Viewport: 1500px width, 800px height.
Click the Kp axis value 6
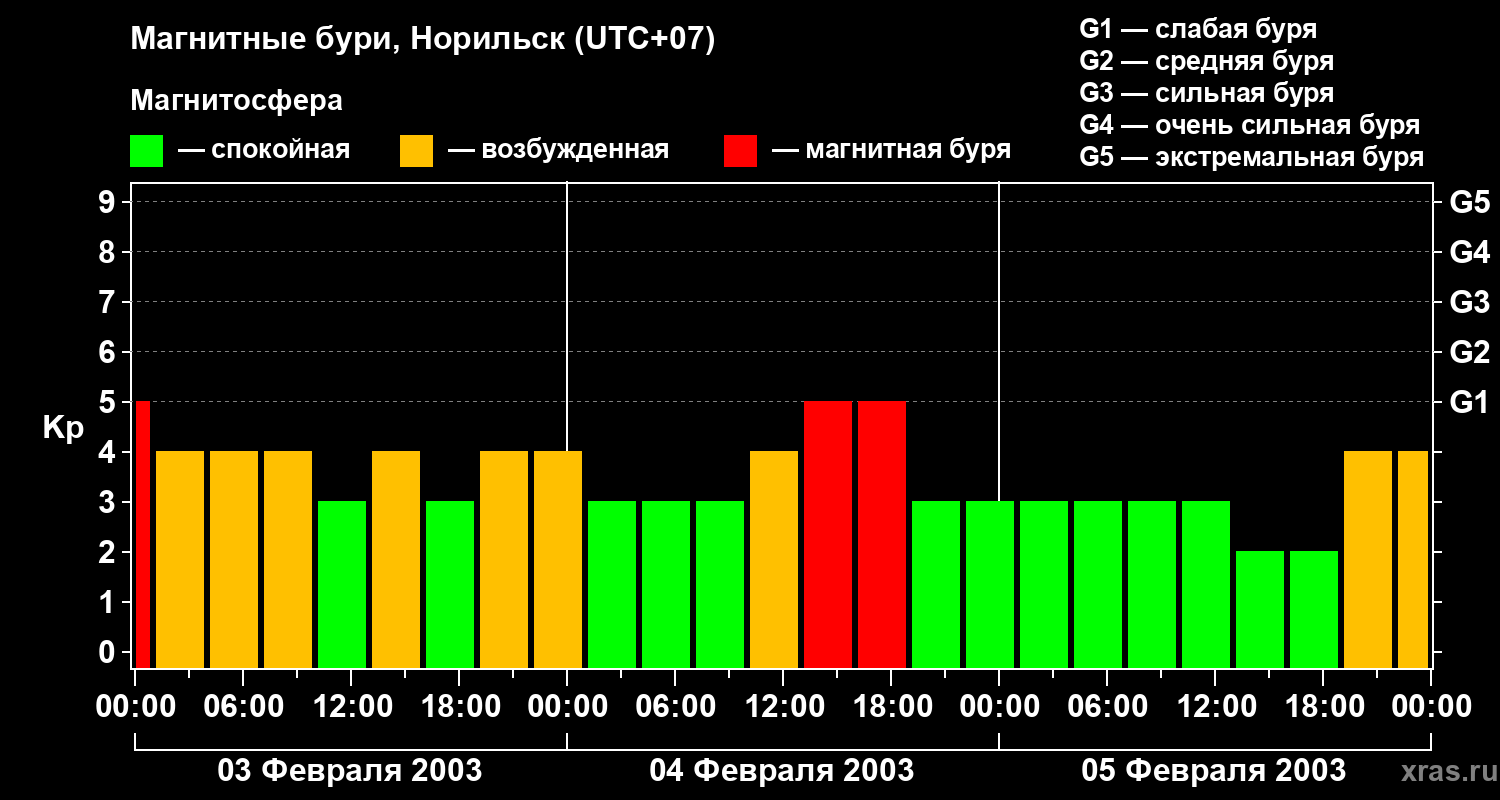109,352
